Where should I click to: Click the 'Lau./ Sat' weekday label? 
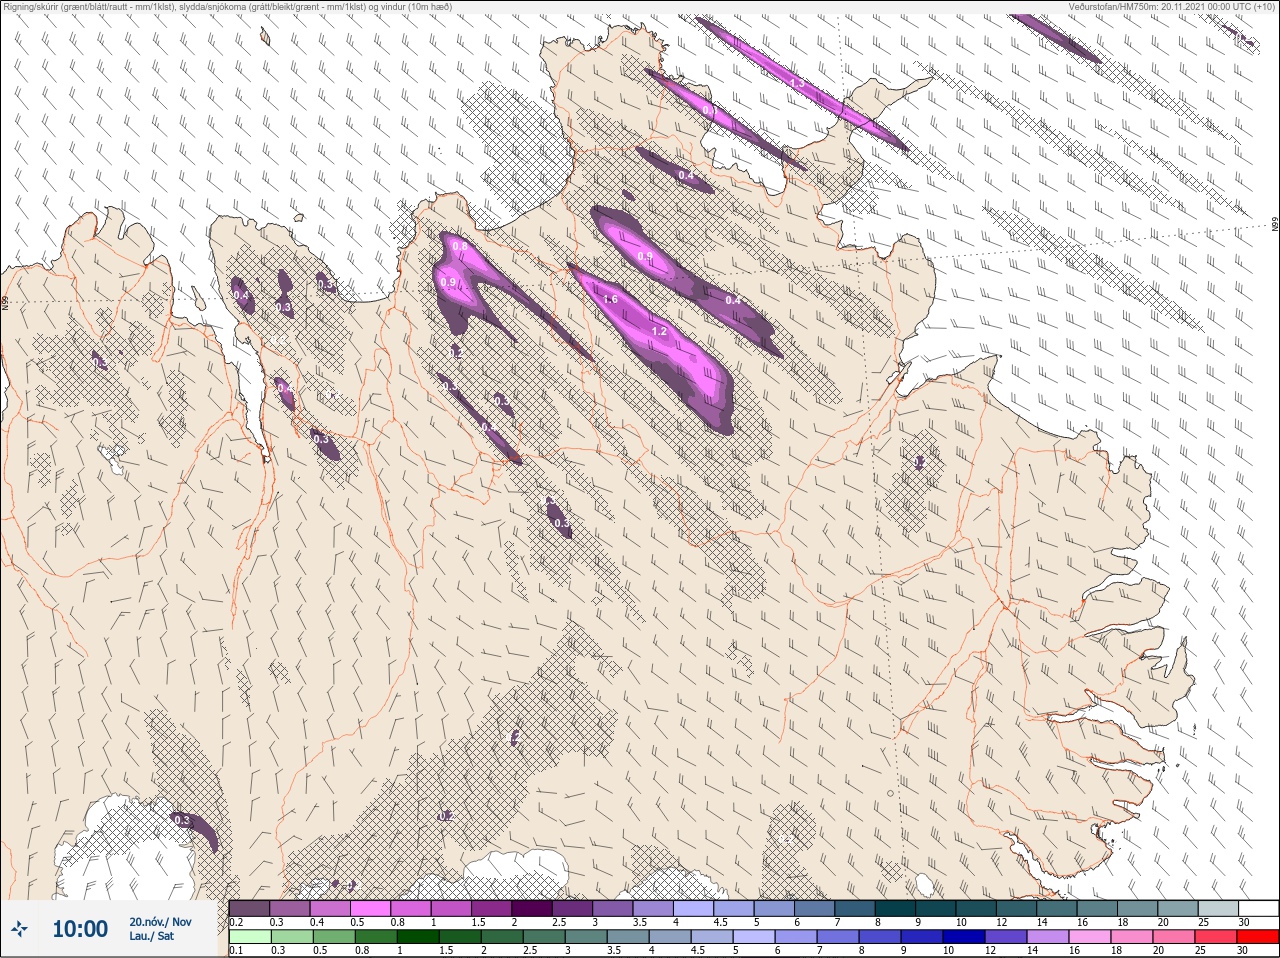[x=151, y=936]
